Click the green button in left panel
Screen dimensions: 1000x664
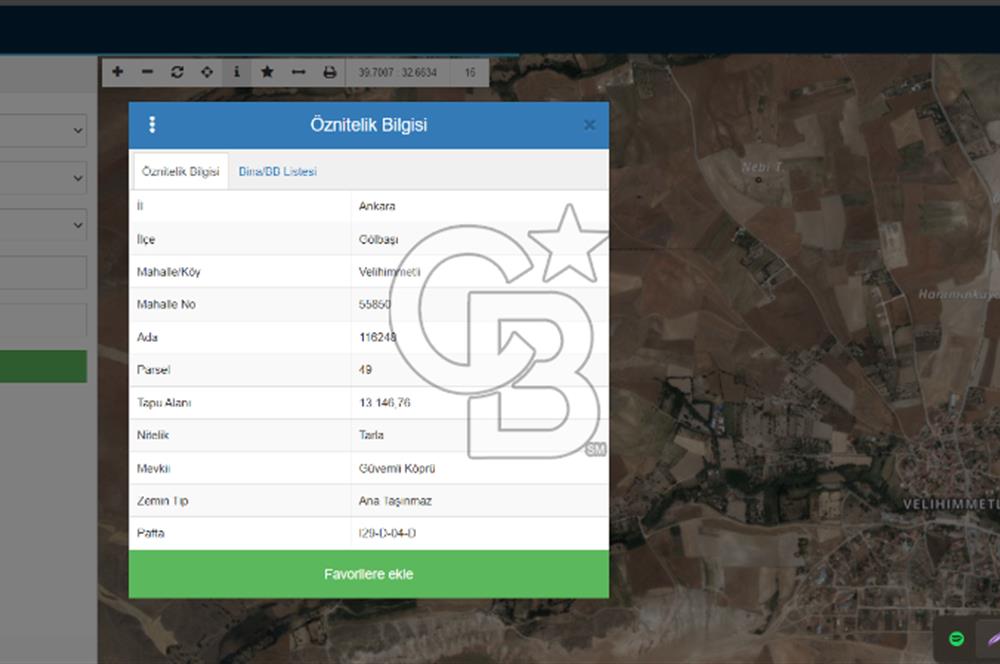click(43, 367)
